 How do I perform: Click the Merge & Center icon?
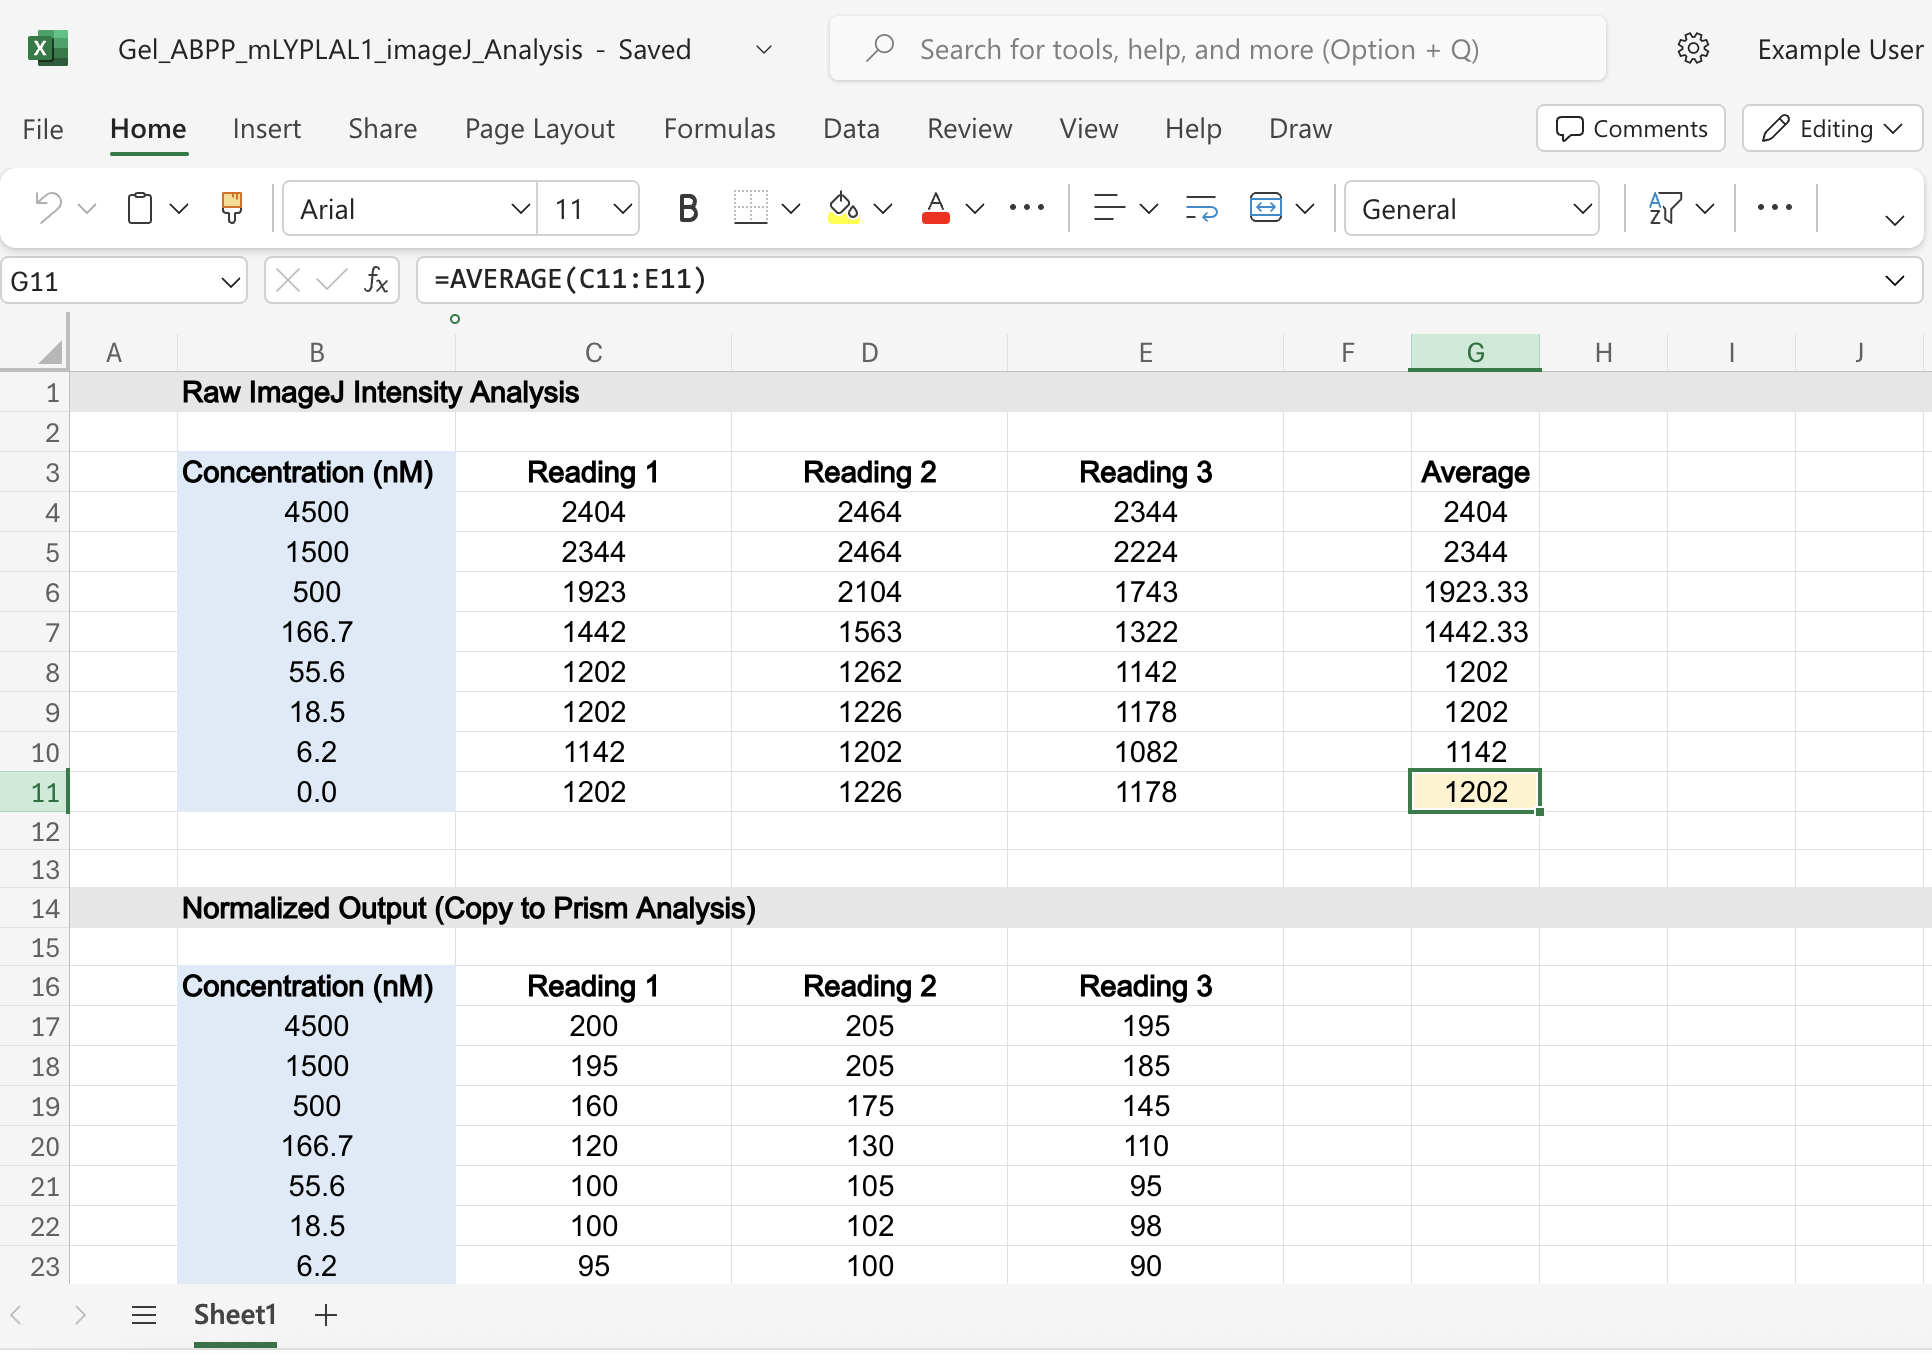pyautogui.click(x=1266, y=207)
